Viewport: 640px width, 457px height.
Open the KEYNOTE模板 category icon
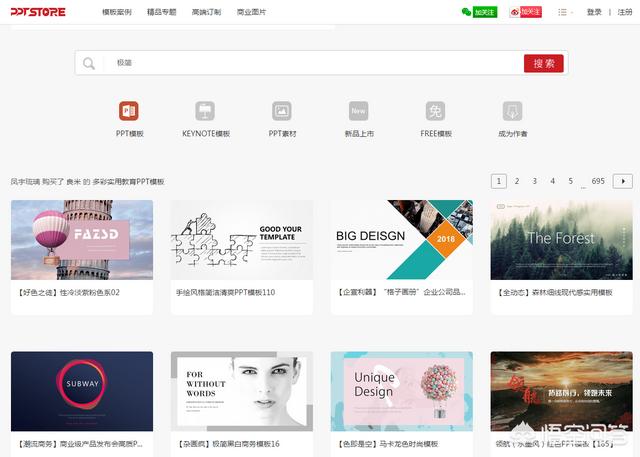(x=206, y=111)
